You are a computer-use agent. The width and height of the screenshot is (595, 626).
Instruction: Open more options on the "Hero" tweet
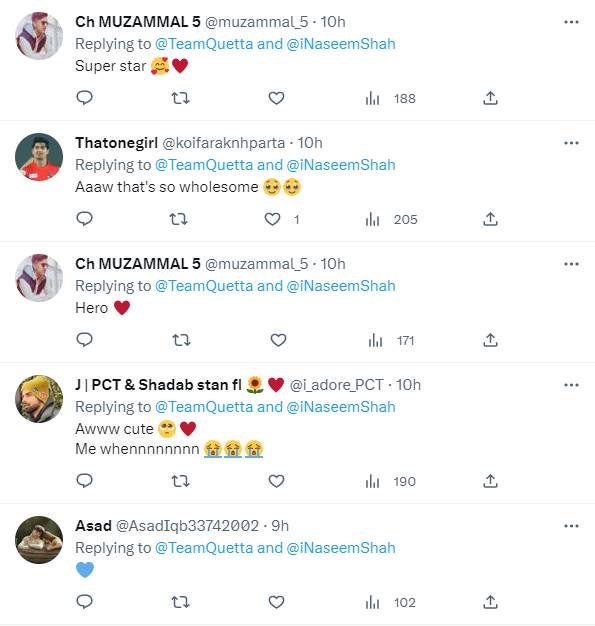click(571, 264)
